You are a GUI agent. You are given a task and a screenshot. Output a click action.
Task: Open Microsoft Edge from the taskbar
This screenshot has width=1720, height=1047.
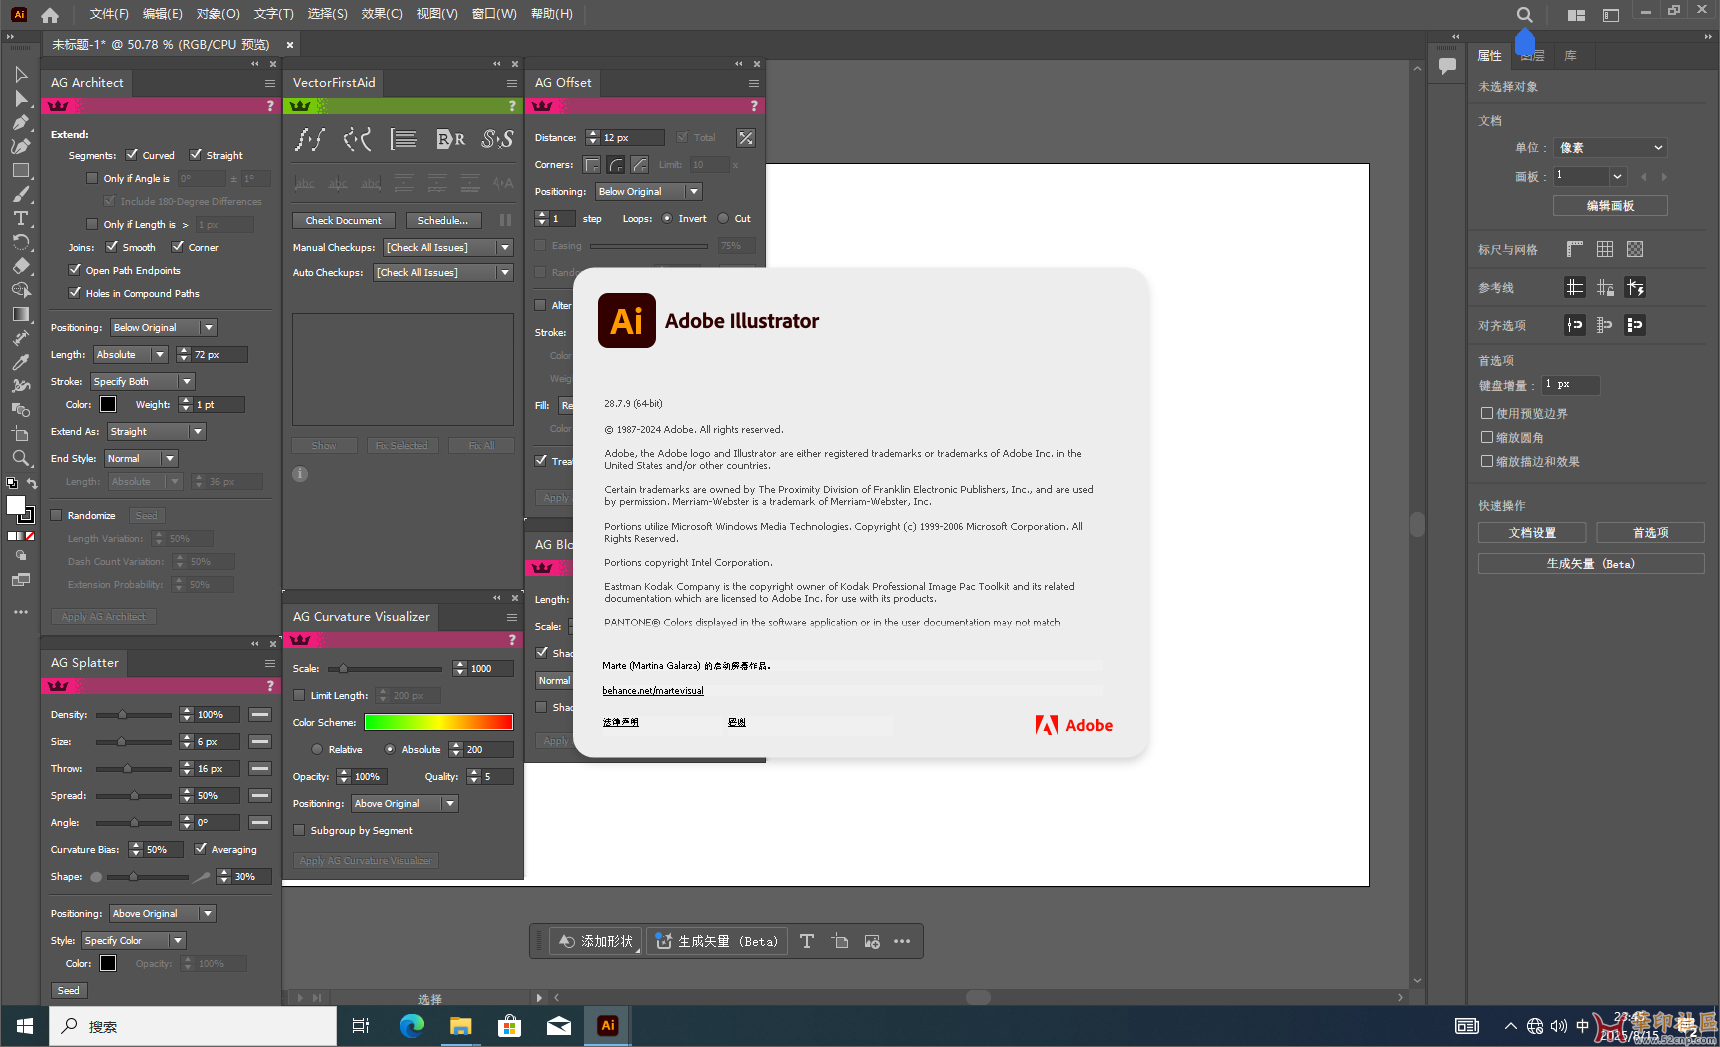[x=411, y=1026]
